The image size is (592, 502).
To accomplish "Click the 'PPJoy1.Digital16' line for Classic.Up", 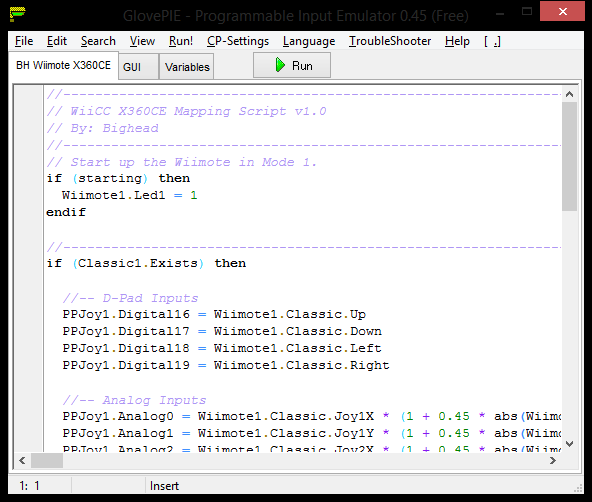I will pos(214,314).
